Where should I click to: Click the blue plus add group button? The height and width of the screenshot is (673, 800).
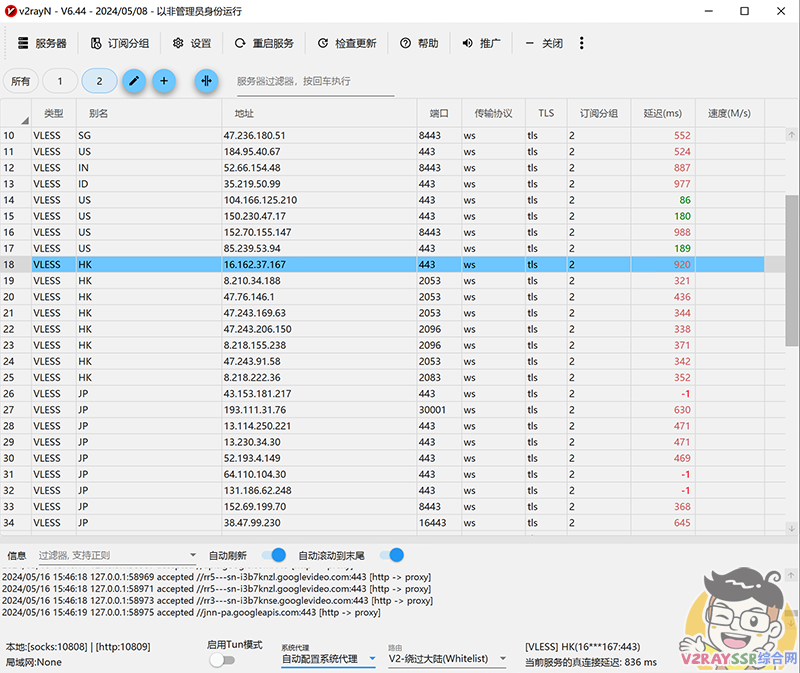[164, 81]
